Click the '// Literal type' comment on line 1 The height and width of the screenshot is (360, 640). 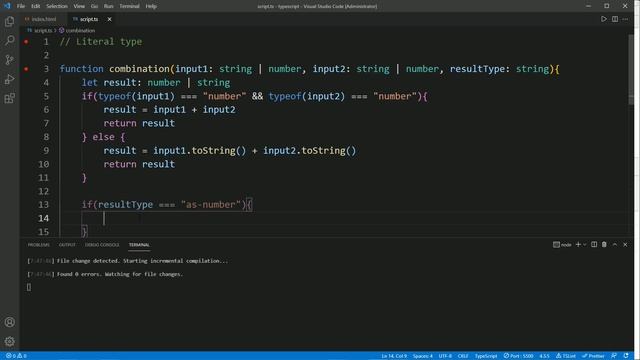coord(101,42)
